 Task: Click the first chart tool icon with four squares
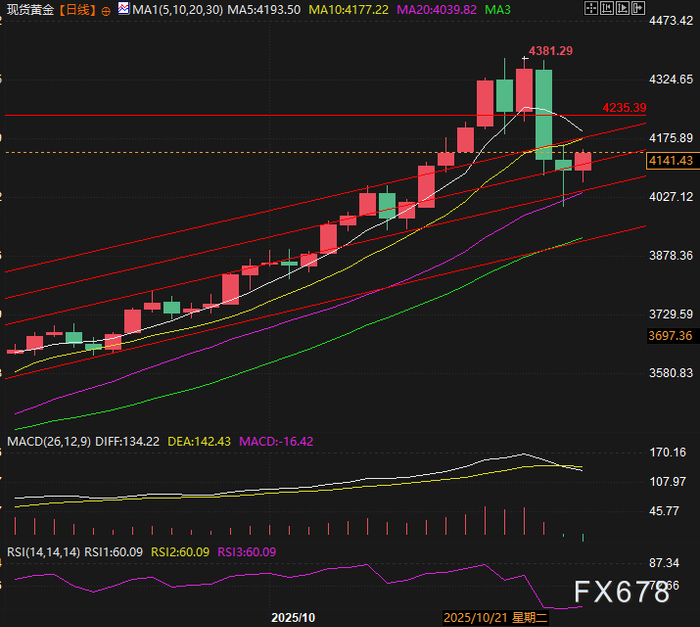591,8
